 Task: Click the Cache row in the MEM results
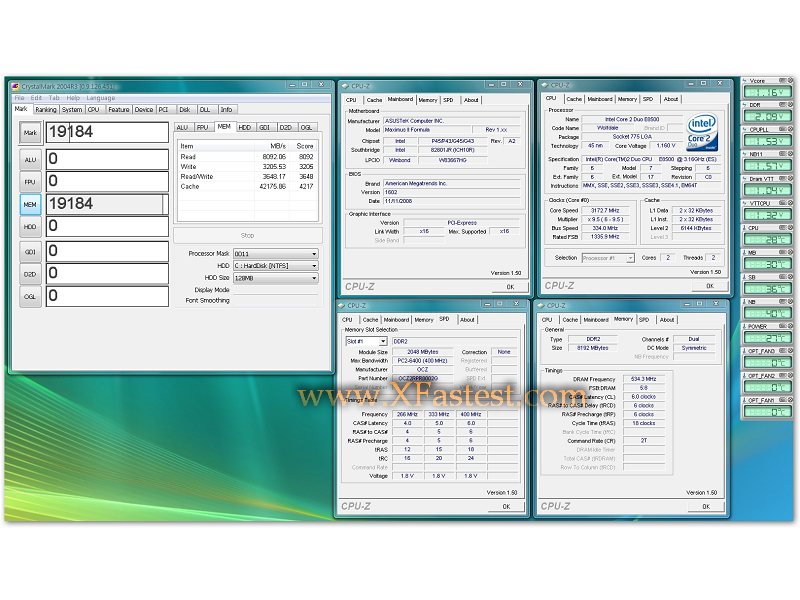247,187
